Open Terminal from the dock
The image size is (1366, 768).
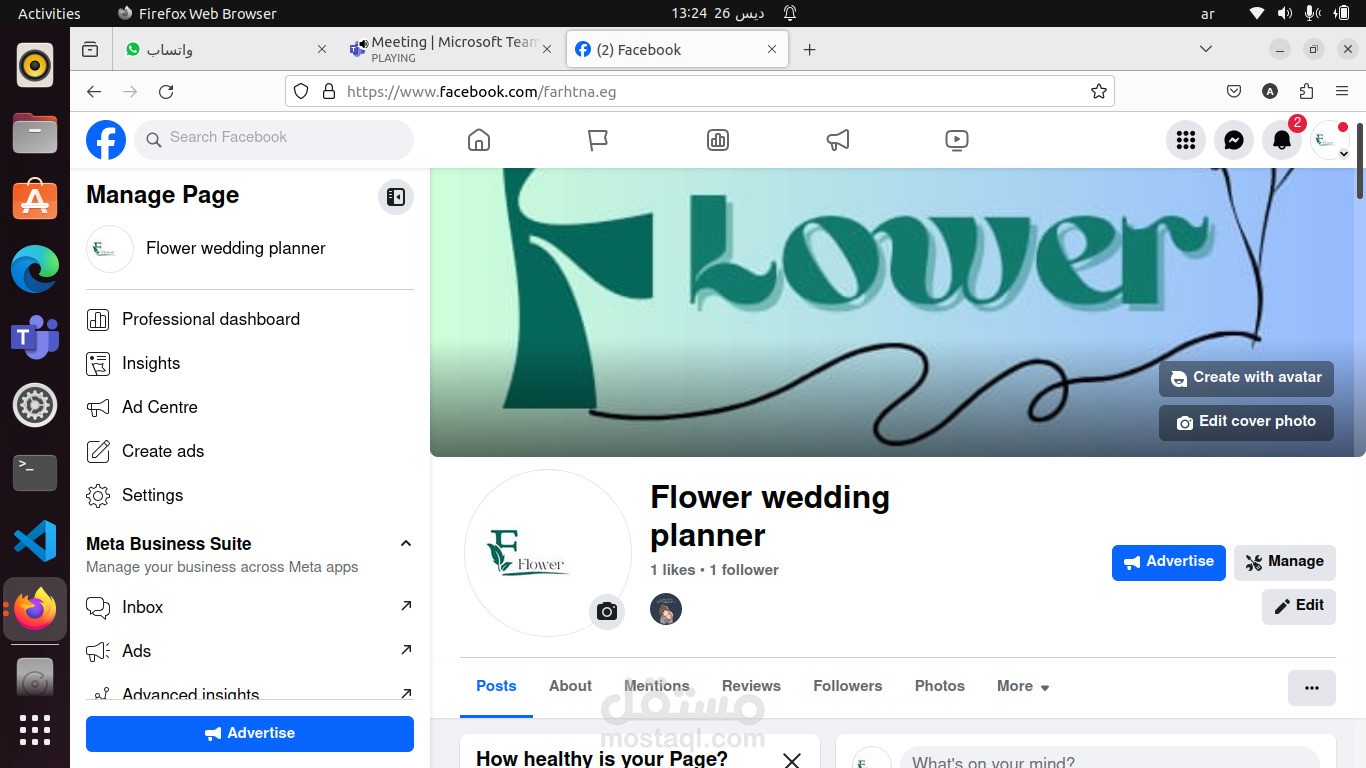[35, 473]
